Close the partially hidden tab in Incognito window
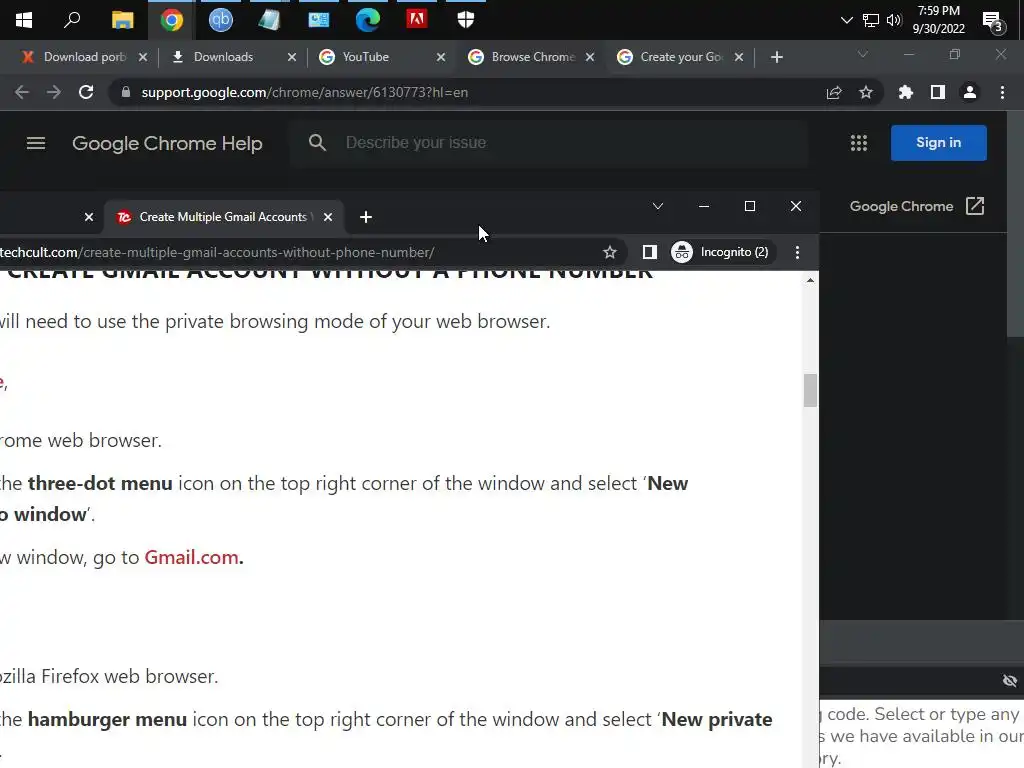1024x768 pixels. tap(89, 217)
